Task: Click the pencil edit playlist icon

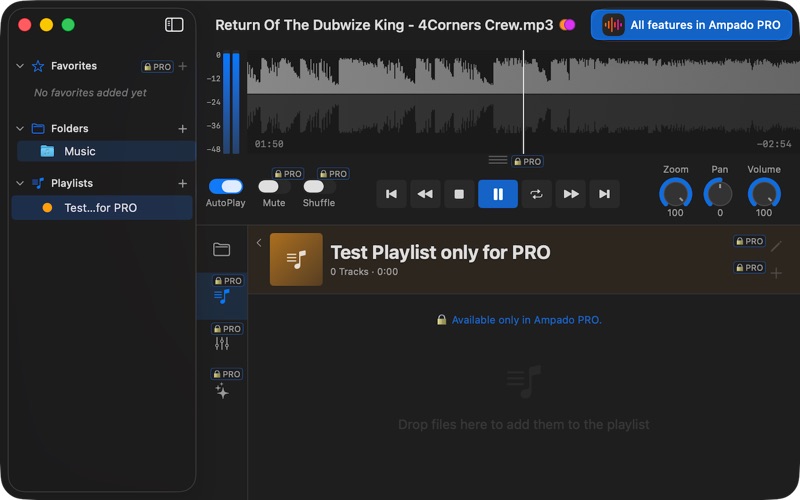Action: (776, 246)
